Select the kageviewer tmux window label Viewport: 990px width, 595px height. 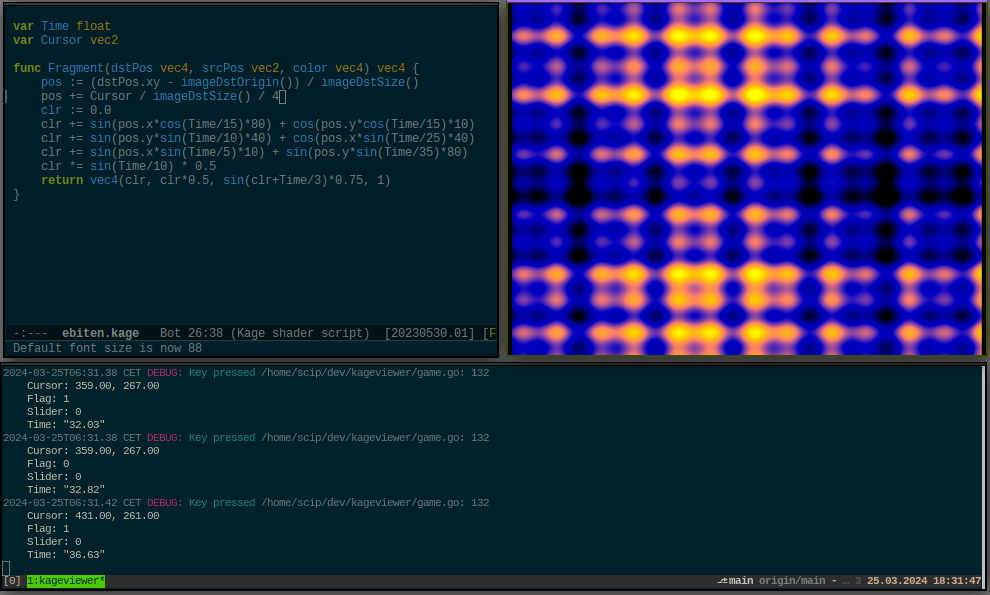coord(64,580)
